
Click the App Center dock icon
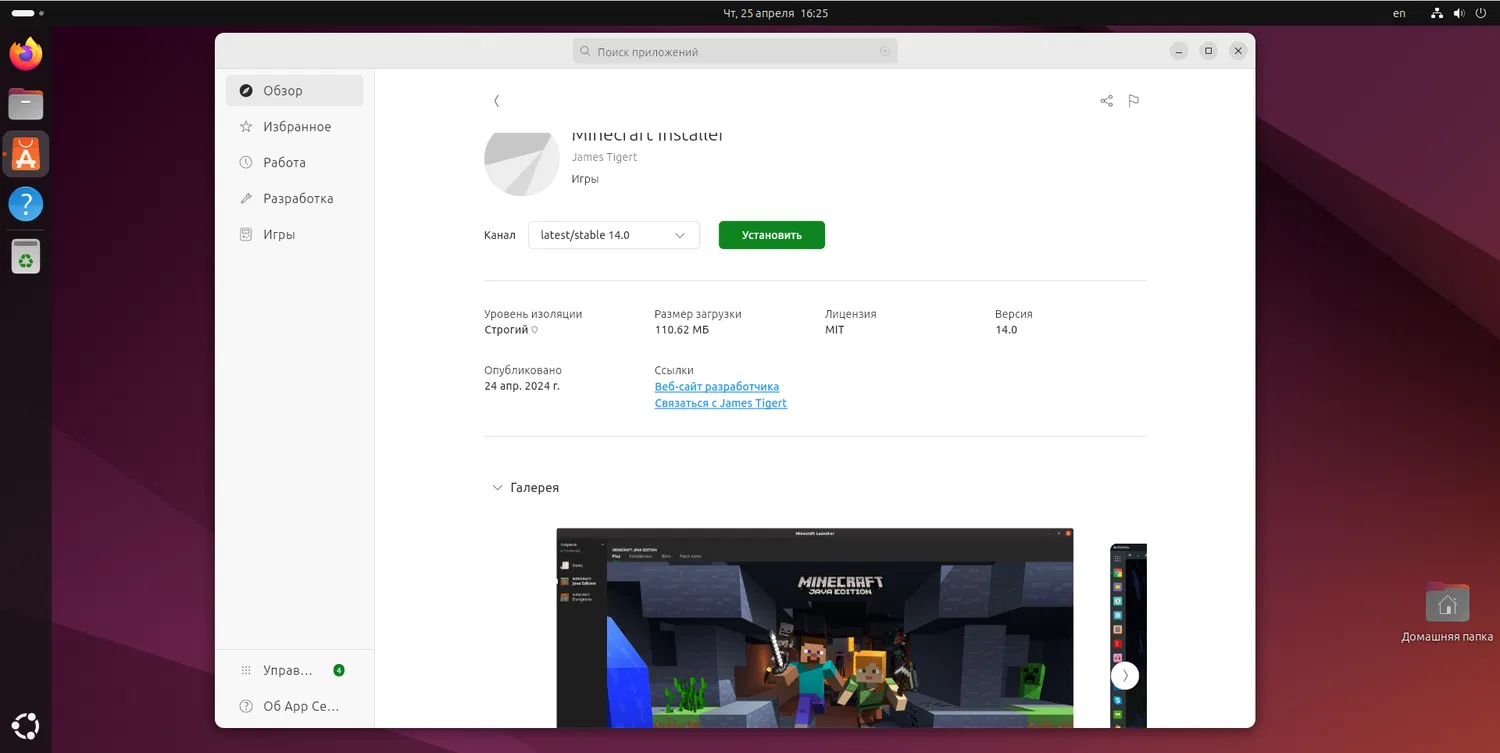[26, 154]
